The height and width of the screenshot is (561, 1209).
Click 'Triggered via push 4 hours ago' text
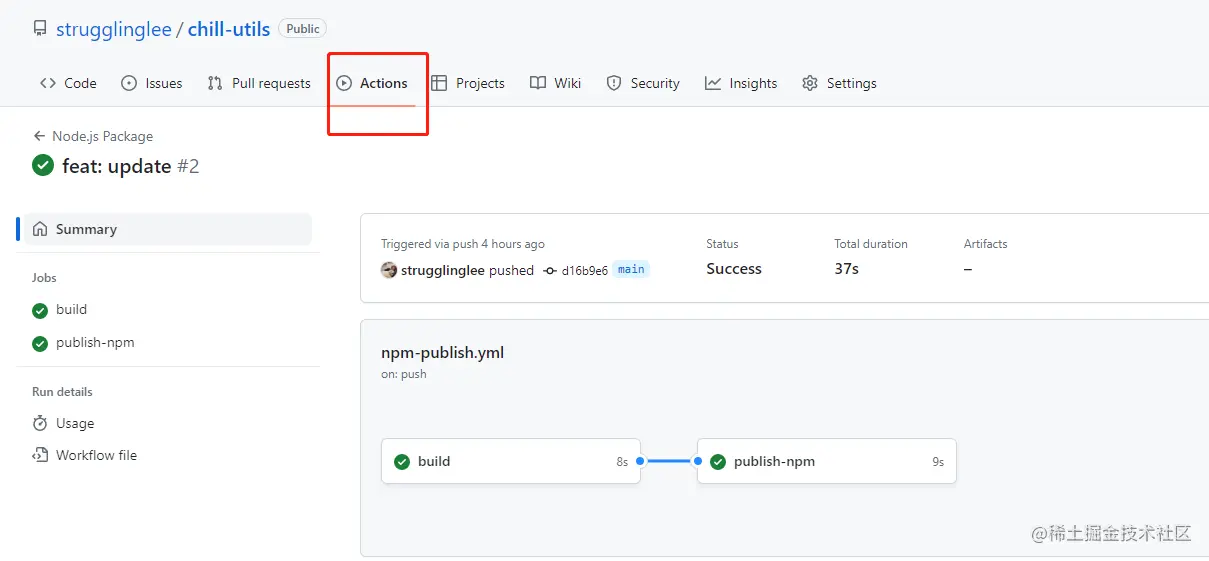(x=463, y=244)
